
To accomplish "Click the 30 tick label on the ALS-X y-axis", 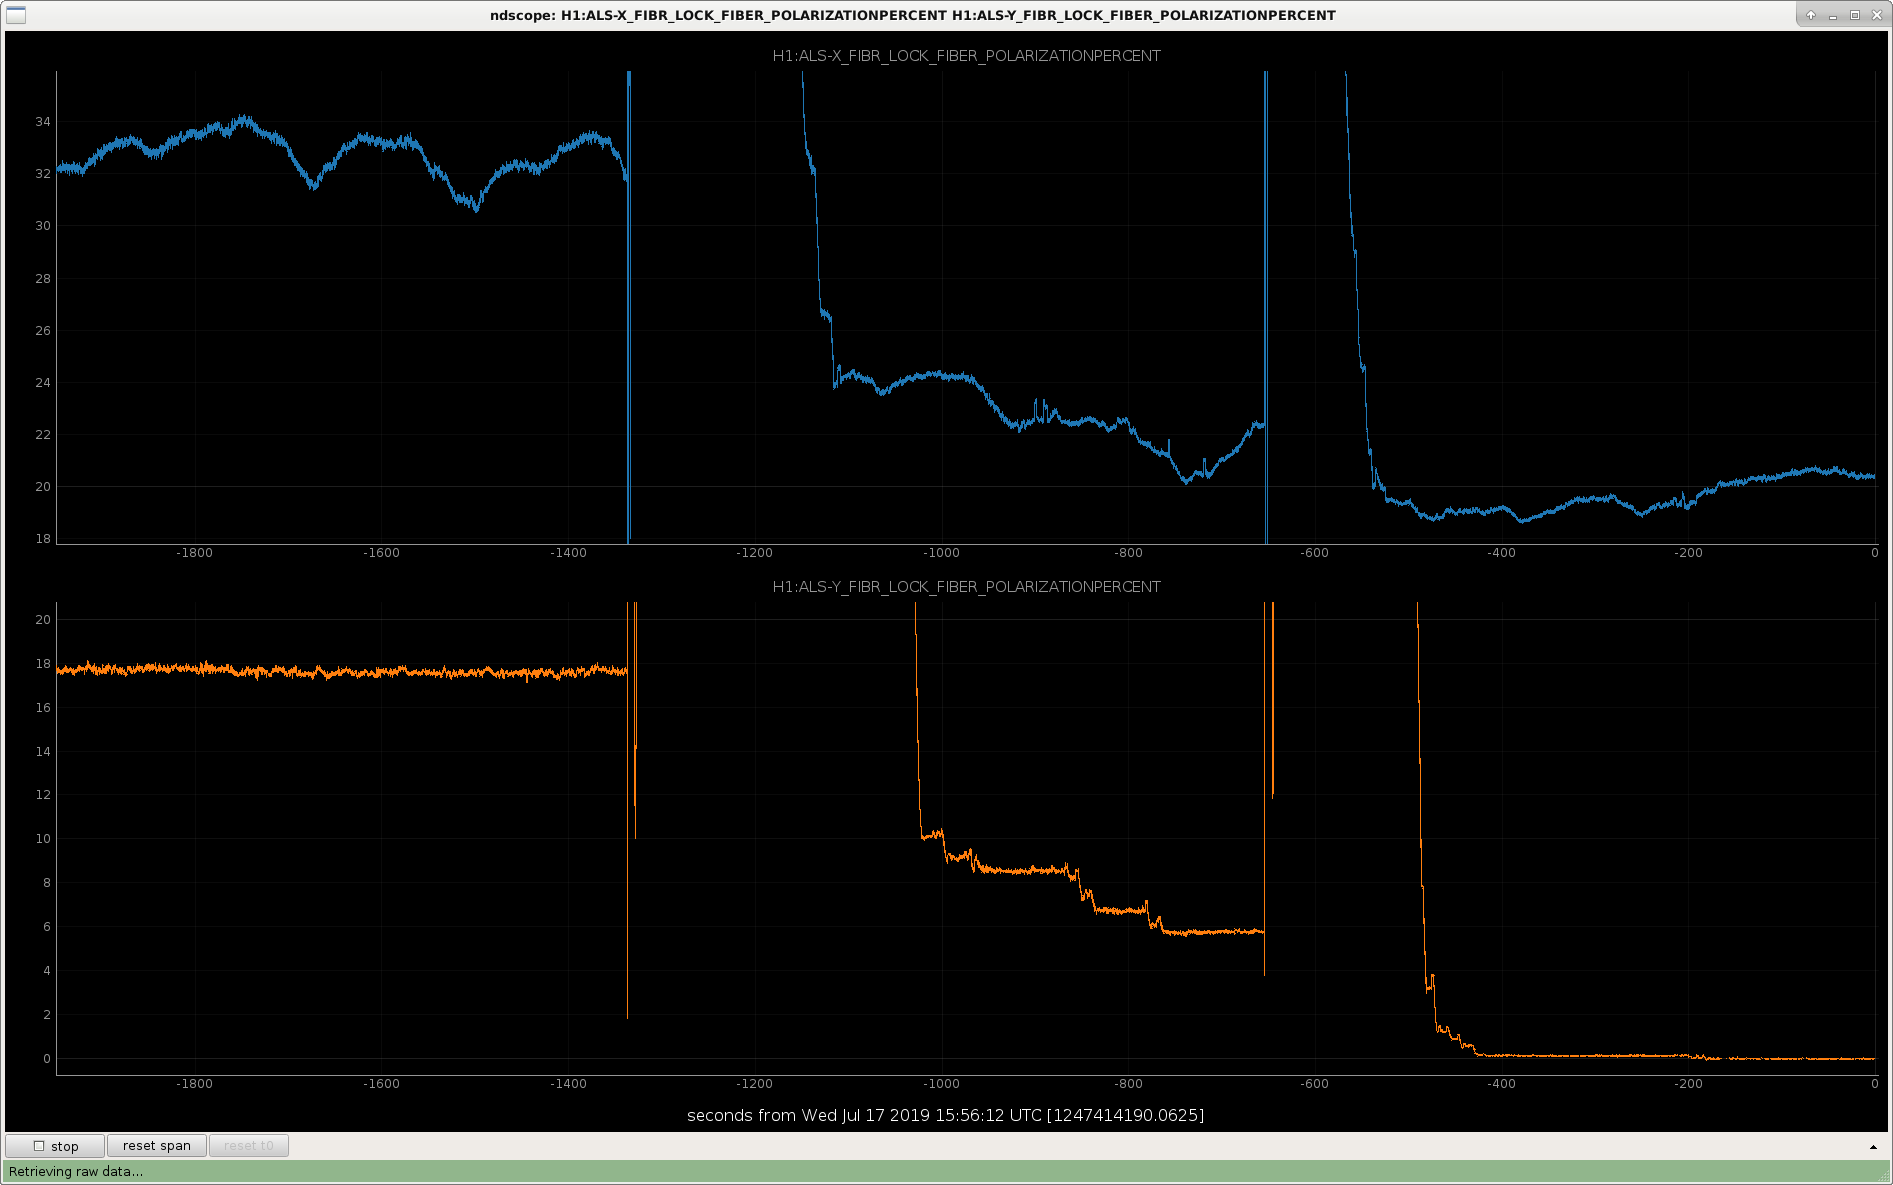I will (x=42, y=226).
